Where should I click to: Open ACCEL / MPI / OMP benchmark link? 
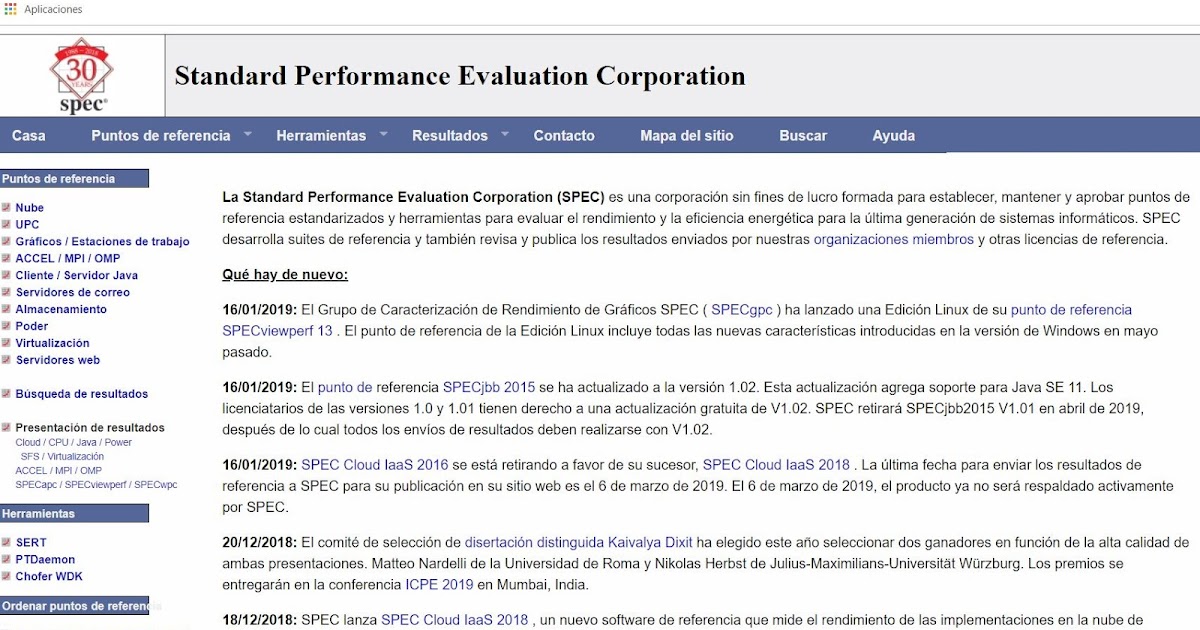pyautogui.click(x=68, y=258)
